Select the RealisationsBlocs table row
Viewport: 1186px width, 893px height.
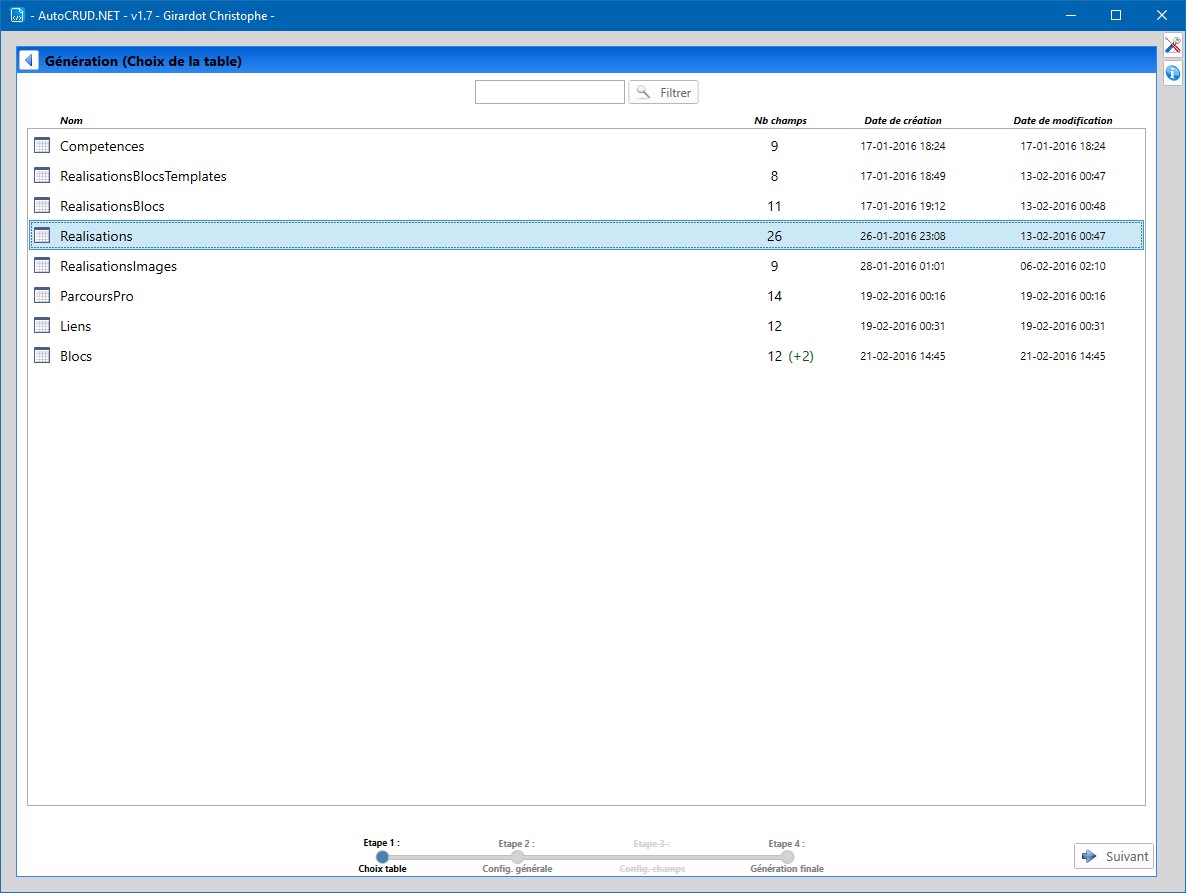tap(586, 206)
